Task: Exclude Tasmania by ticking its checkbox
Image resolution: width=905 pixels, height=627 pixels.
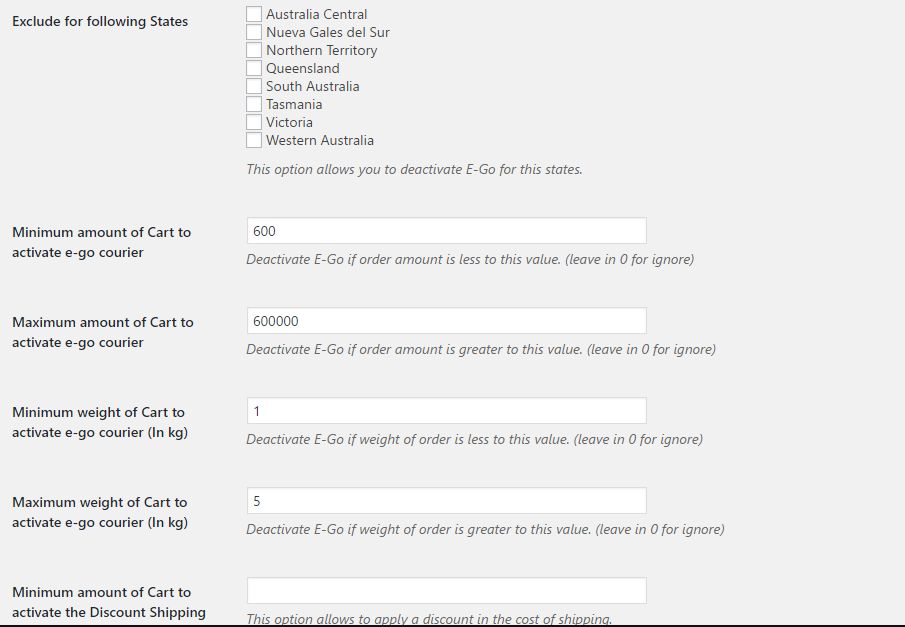Action: (254, 104)
